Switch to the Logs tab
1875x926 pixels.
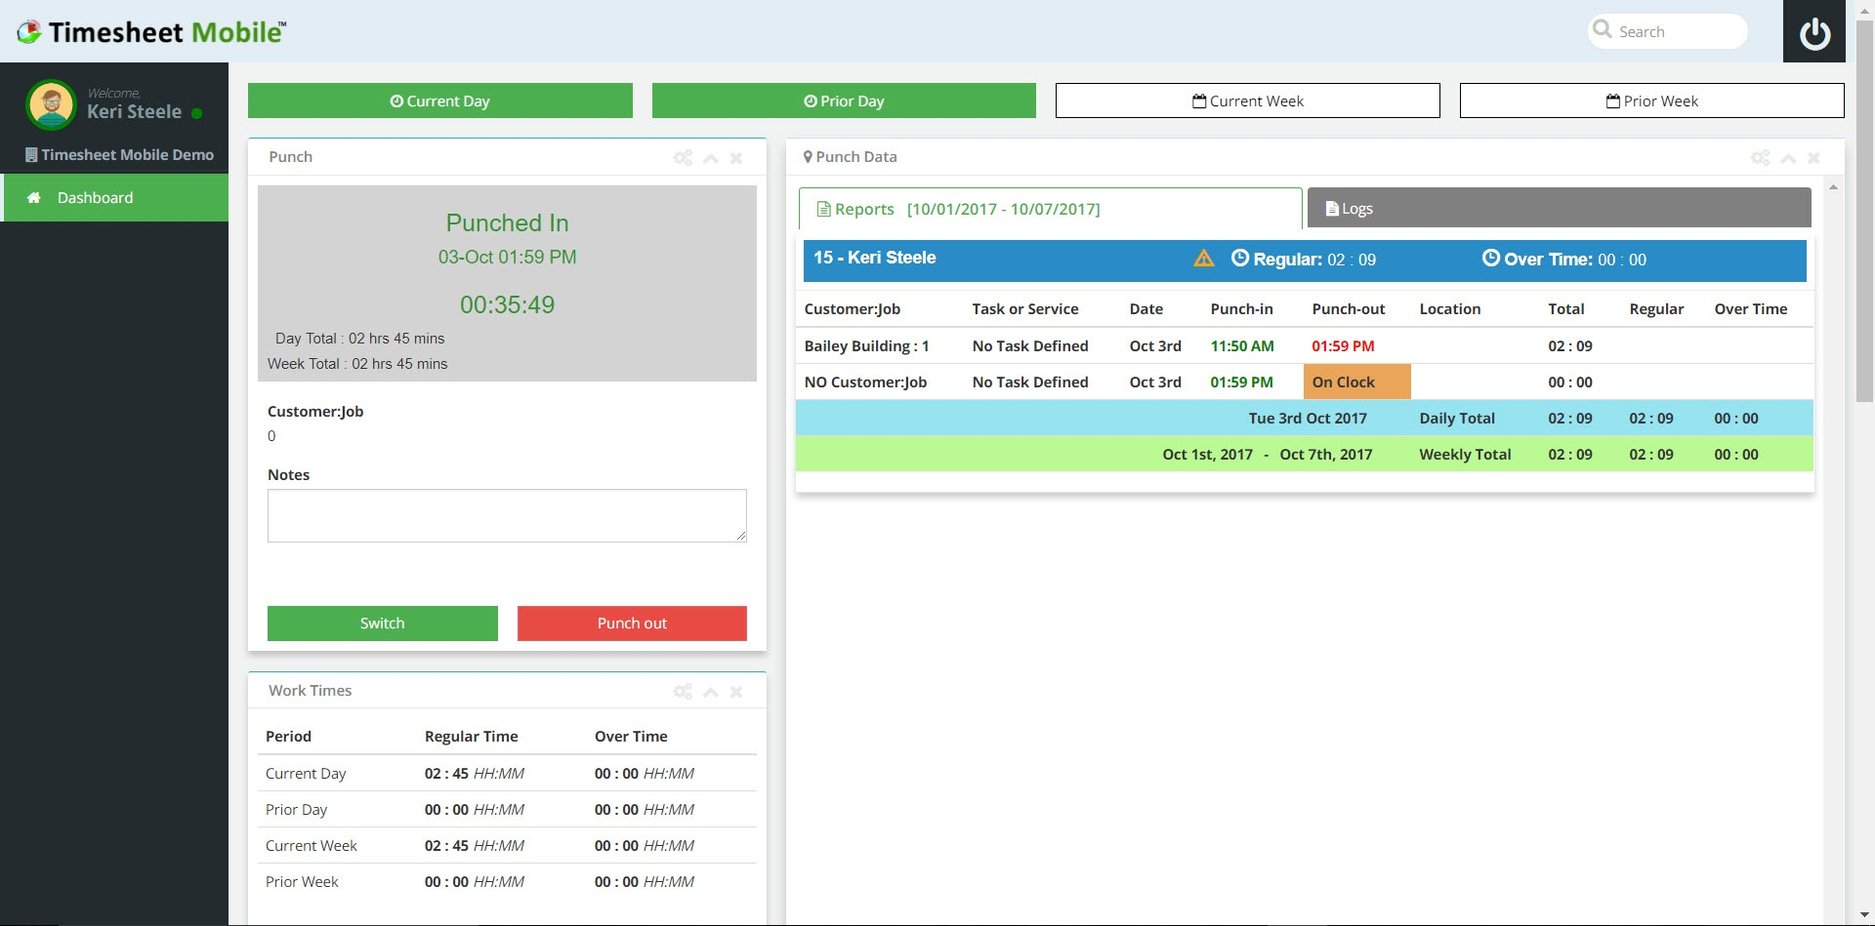1558,208
